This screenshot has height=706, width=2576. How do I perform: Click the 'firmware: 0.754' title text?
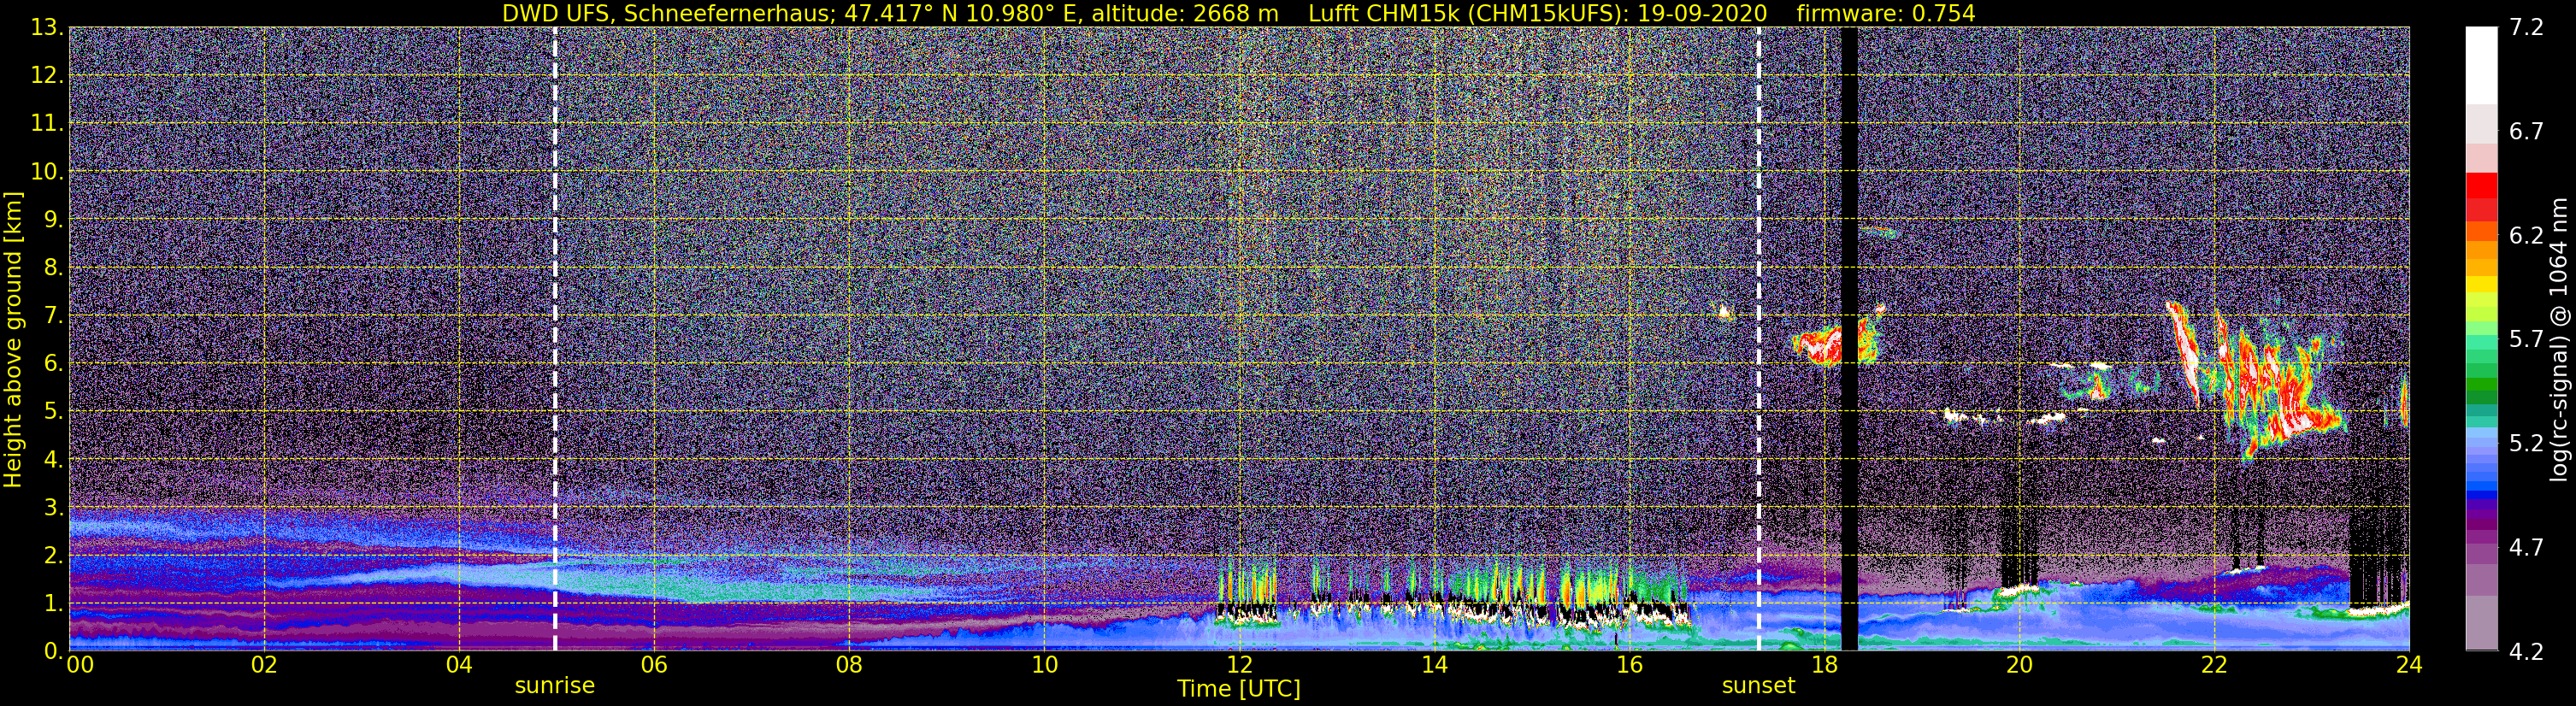[1886, 13]
